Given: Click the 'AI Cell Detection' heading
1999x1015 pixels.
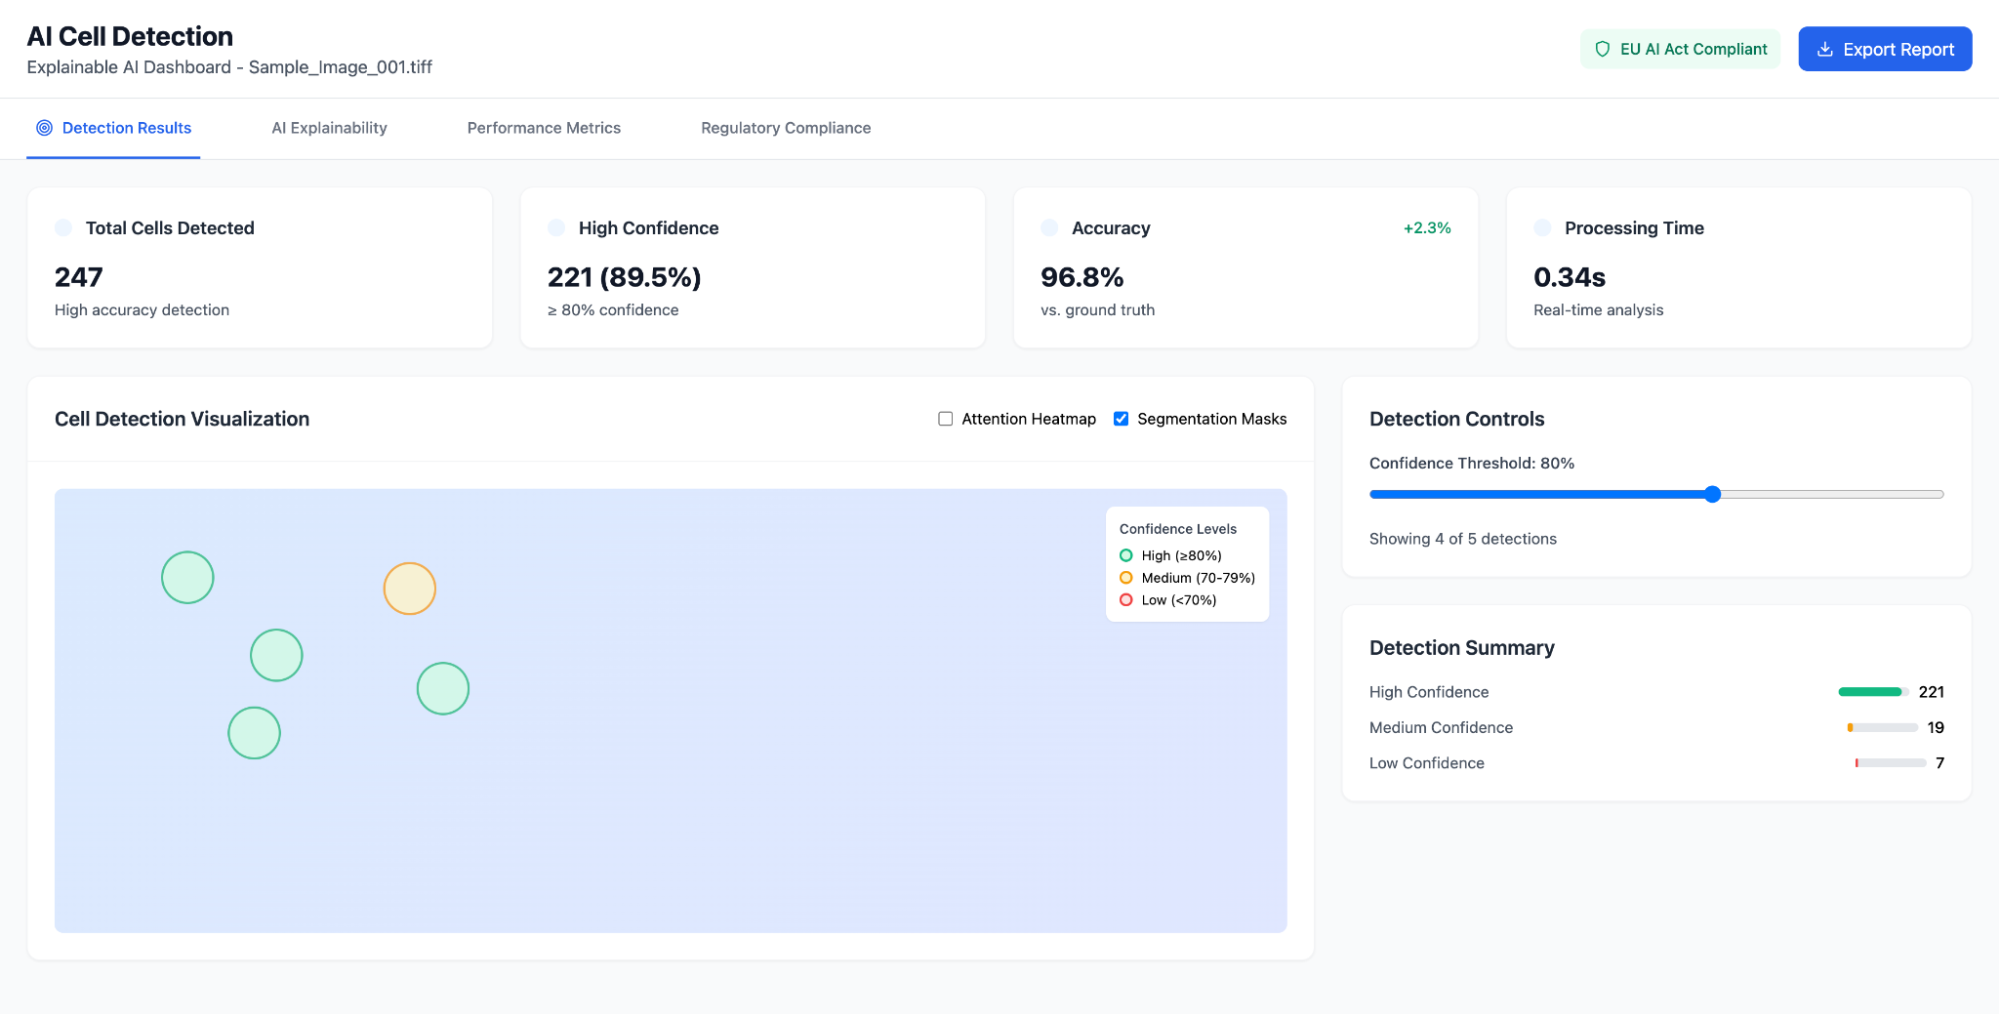Looking at the screenshot, I should tap(129, 36).
